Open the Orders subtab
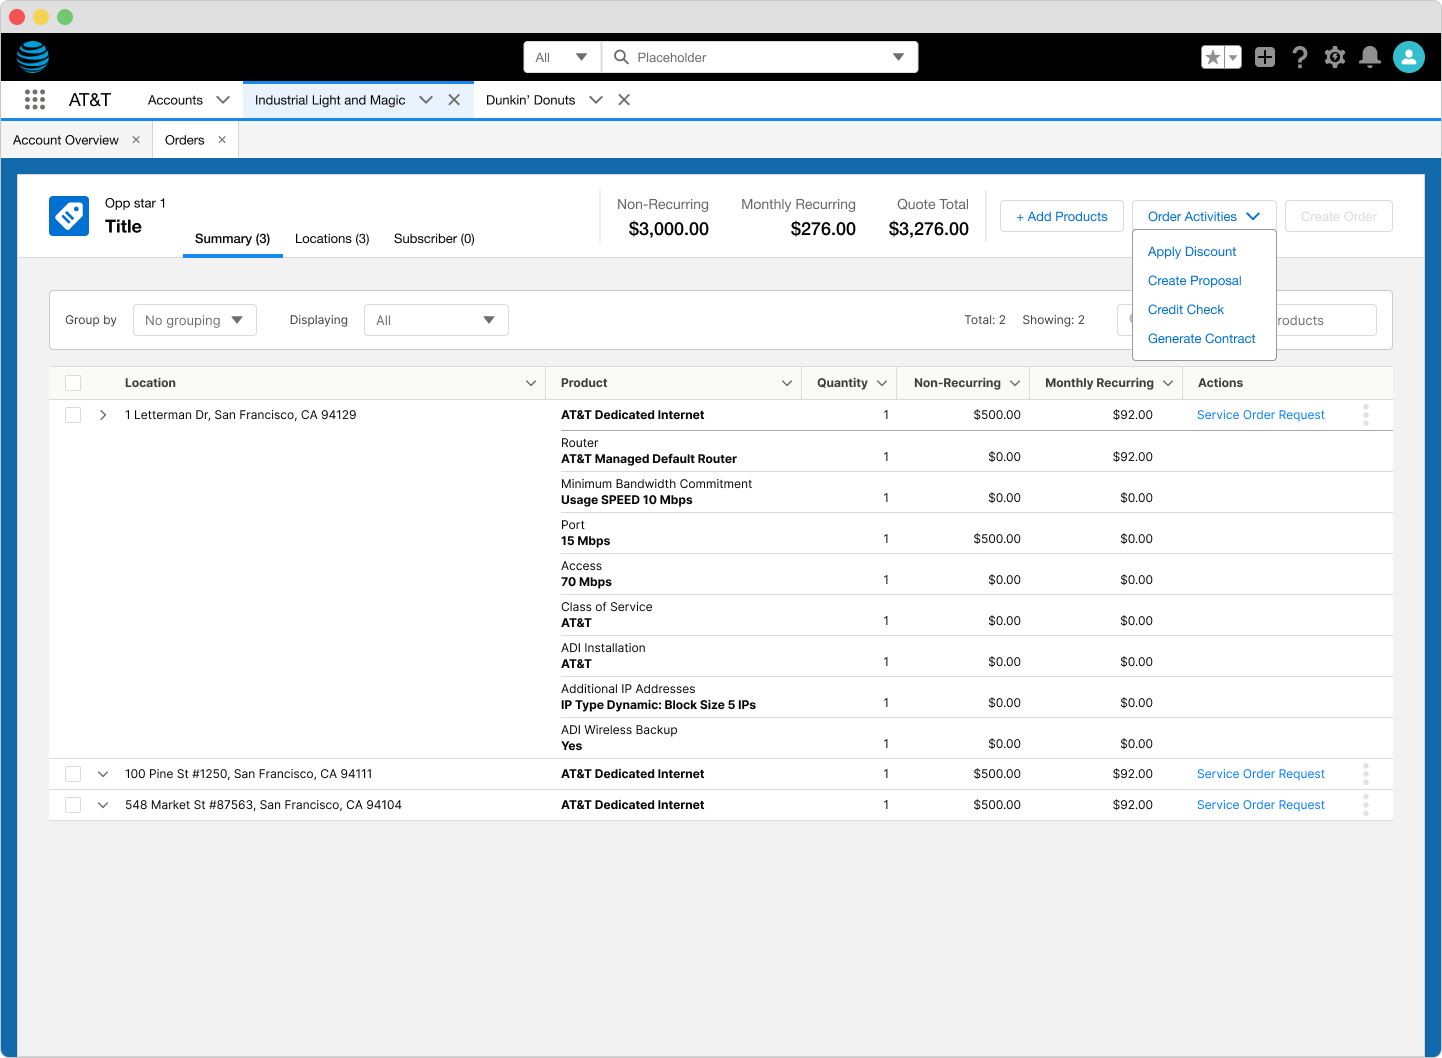The image size is (1442, 1058). (x=185, y=140)
